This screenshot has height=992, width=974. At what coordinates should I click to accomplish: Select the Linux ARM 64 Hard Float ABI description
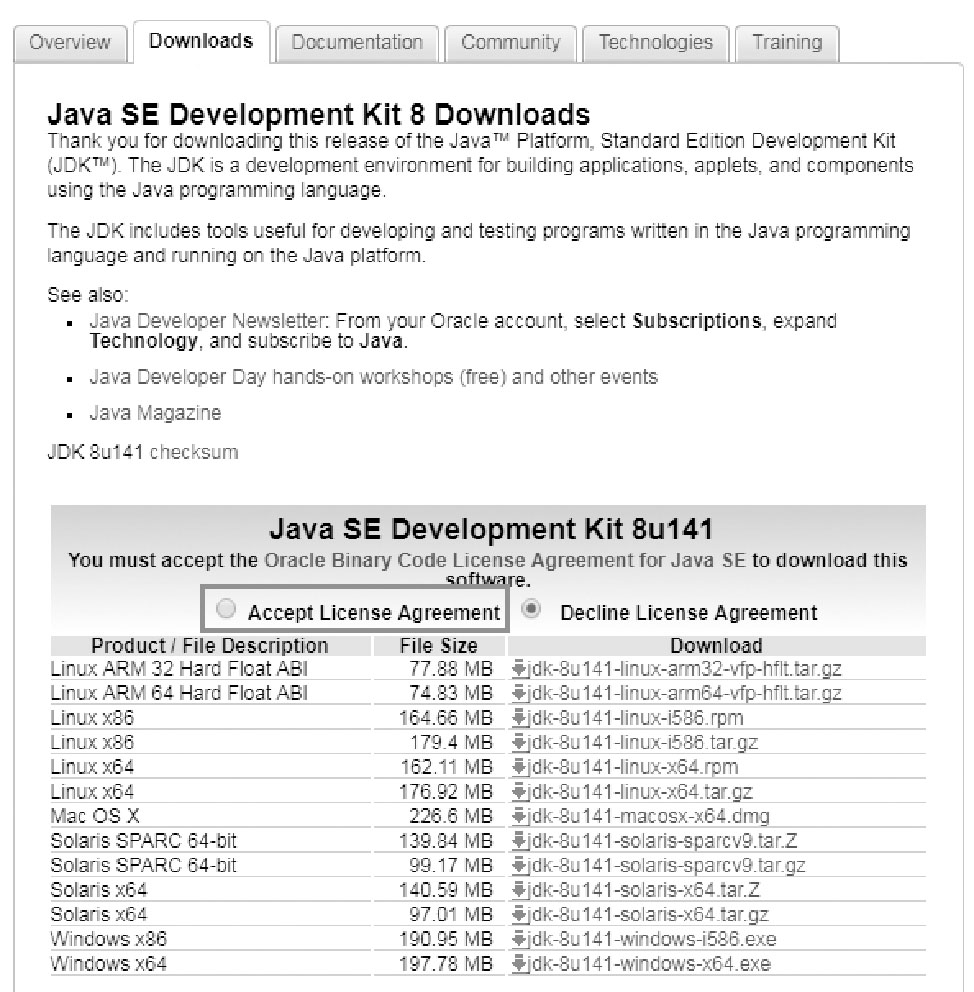[x=179, y=693]
